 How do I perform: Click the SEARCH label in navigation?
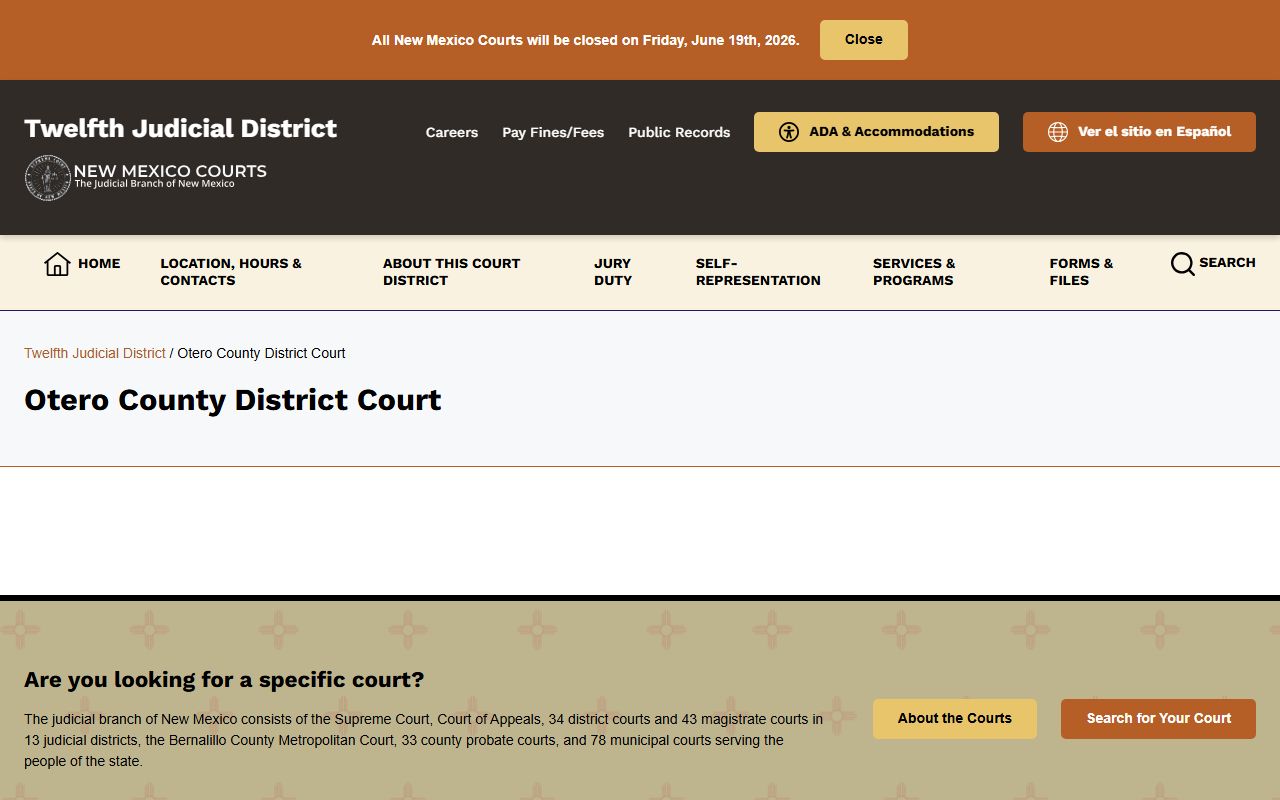[x=1227, y=263]
